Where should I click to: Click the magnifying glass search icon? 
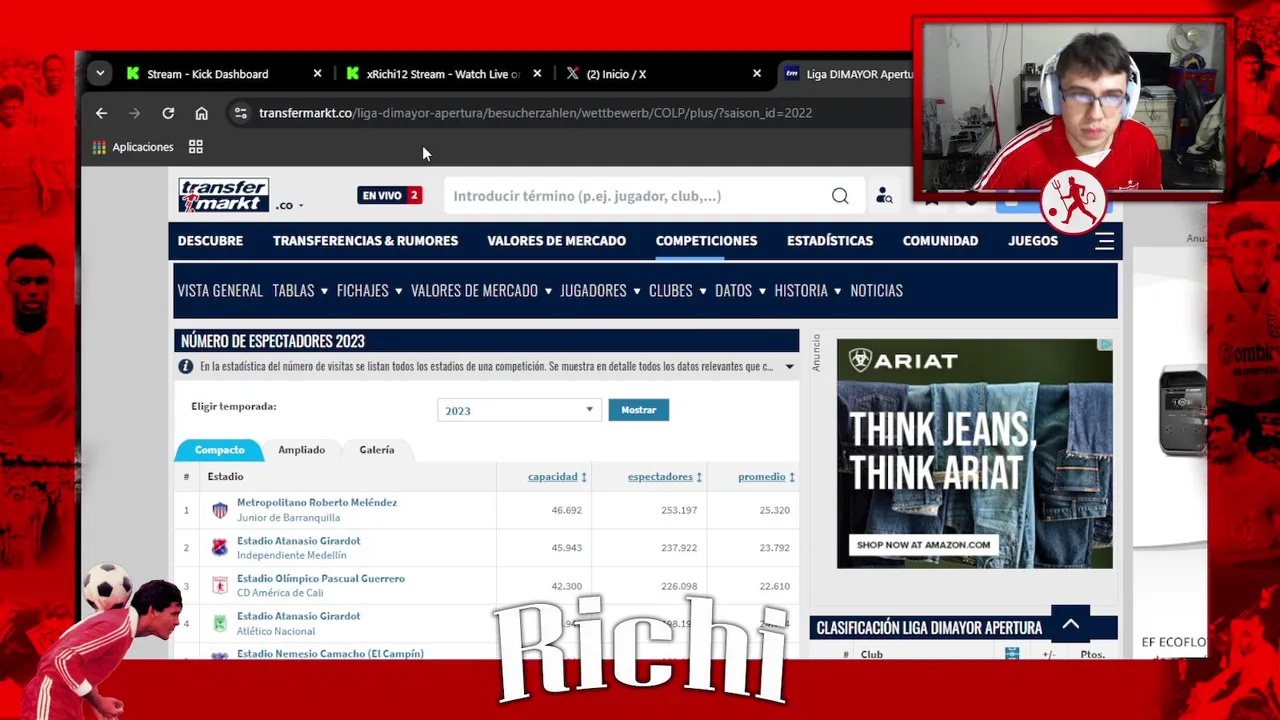(x=840, y=196)
